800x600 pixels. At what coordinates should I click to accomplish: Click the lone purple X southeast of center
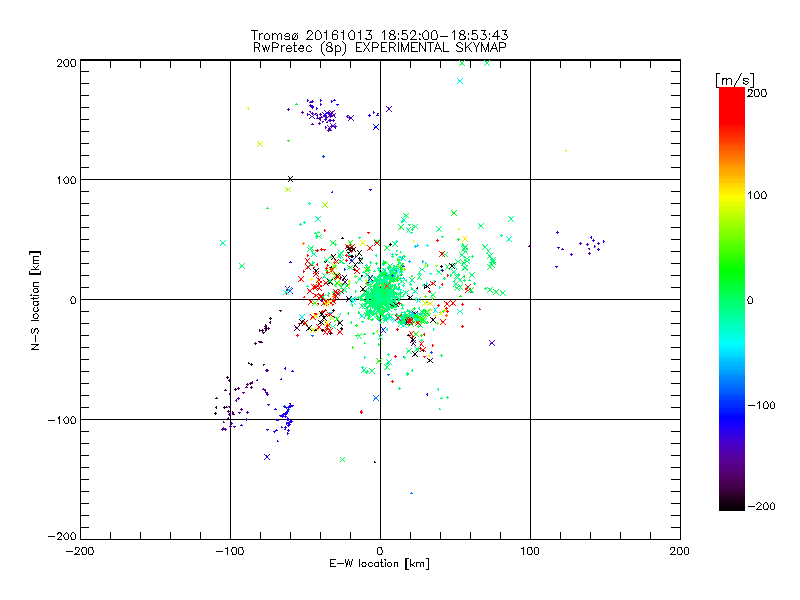click(x=492, y=343)
